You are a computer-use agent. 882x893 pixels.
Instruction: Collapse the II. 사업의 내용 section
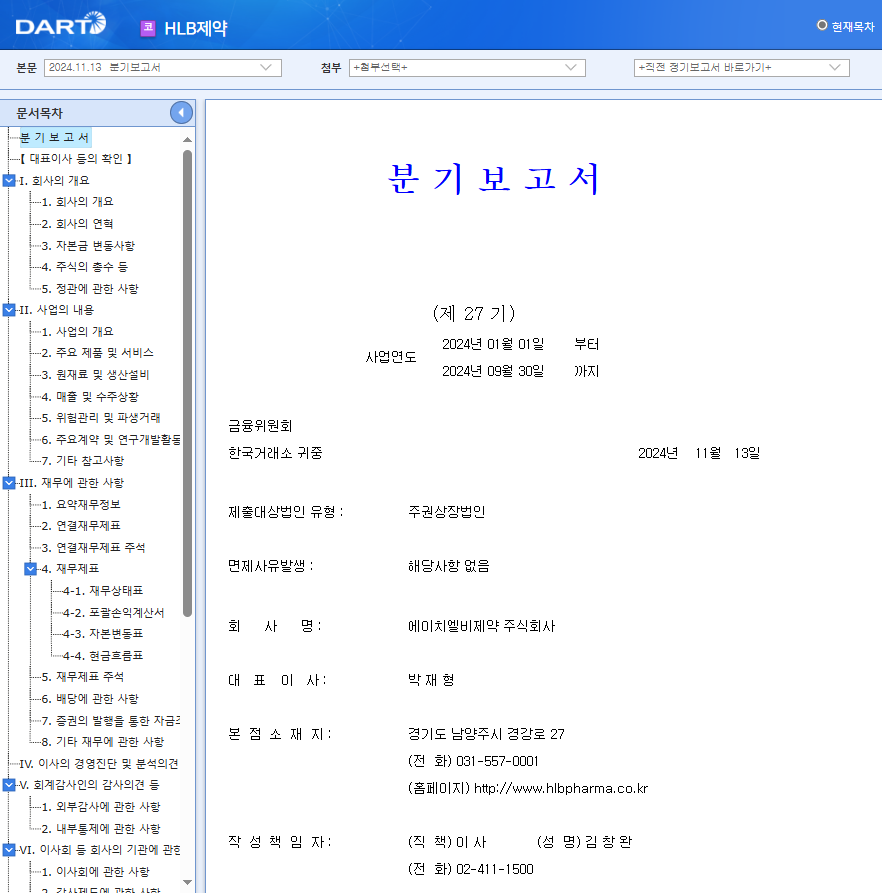10,309
